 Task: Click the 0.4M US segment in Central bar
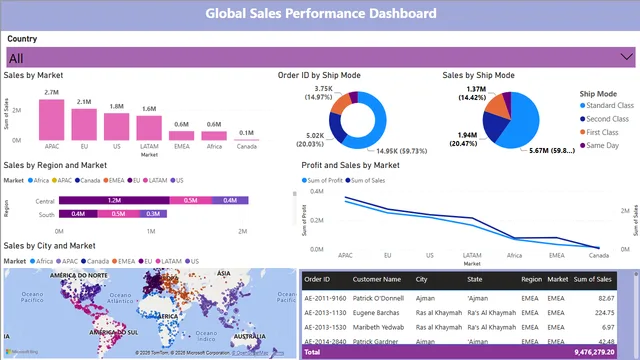pos(230,200)
